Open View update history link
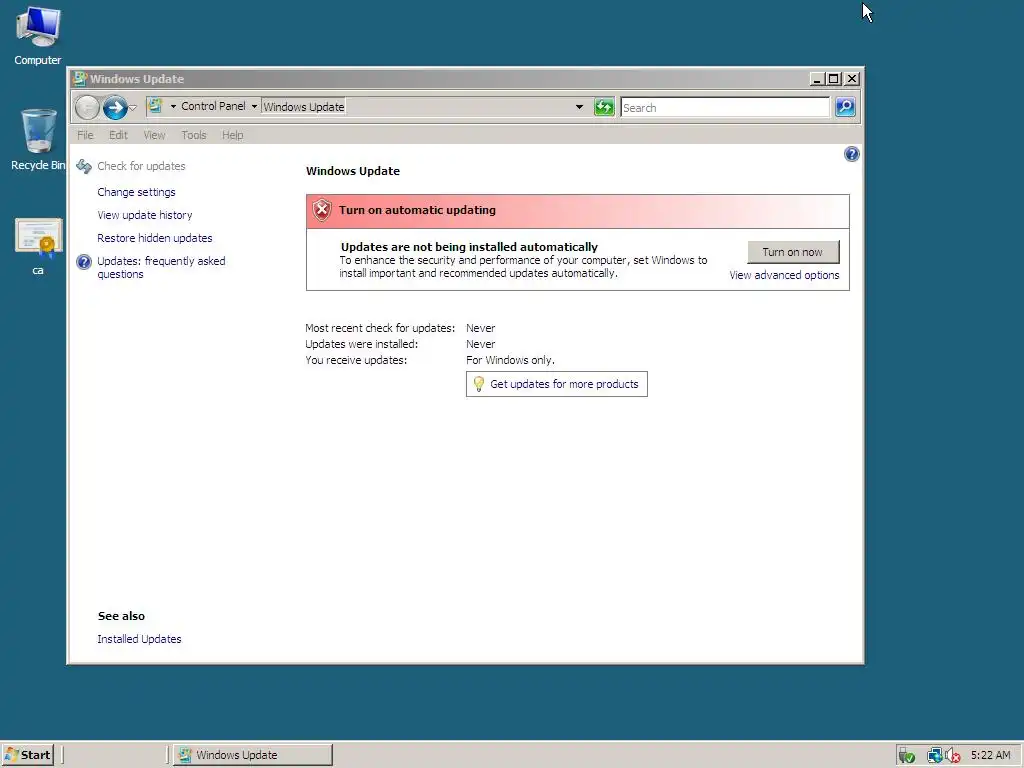The width and height of the screenshot is (1024, 768). [x=144, y=215]
